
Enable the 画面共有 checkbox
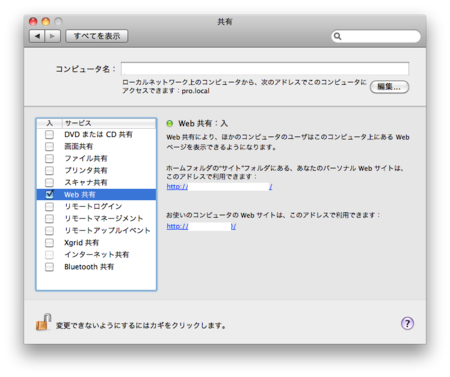(49, 146)
